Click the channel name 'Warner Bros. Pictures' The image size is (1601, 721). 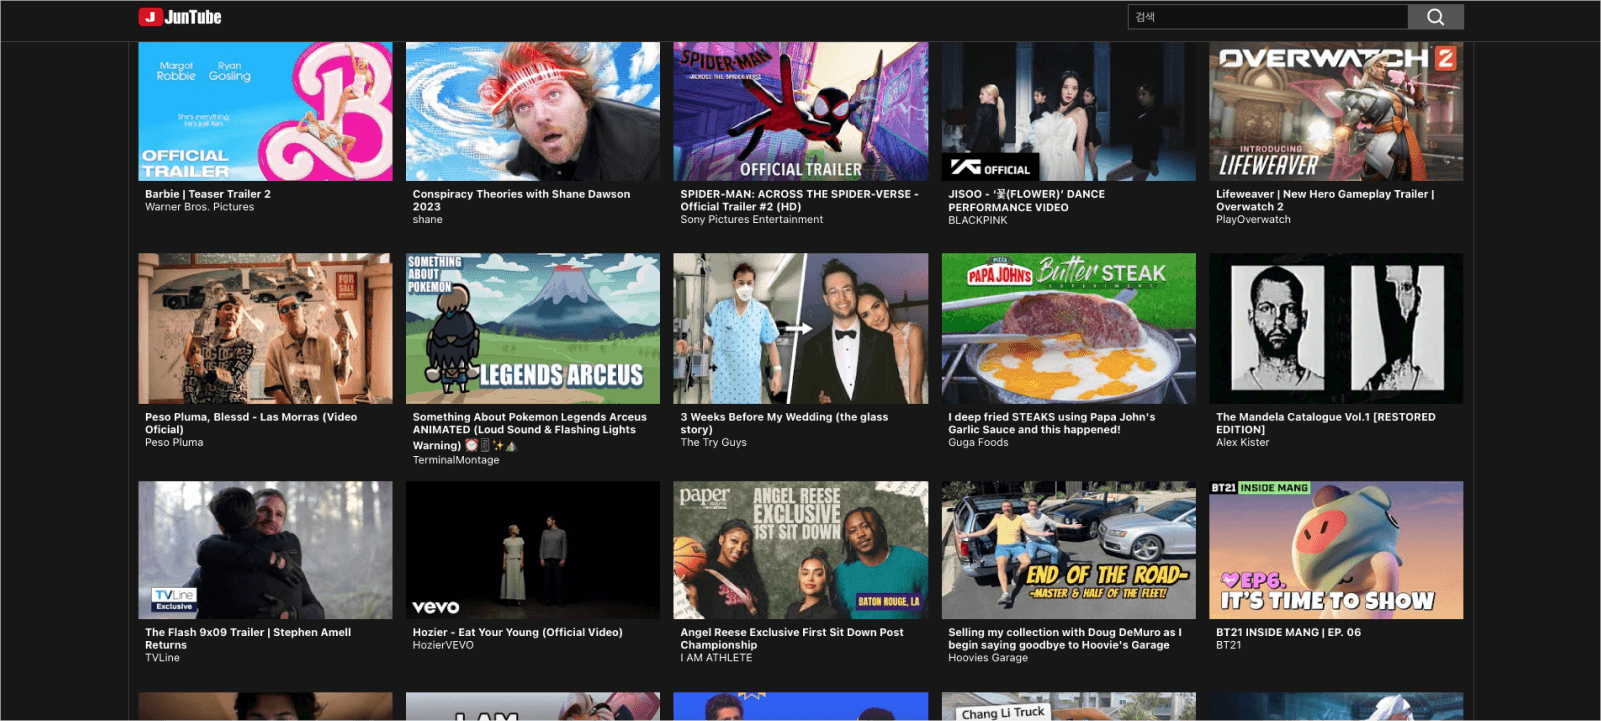[x=199, y=207]
